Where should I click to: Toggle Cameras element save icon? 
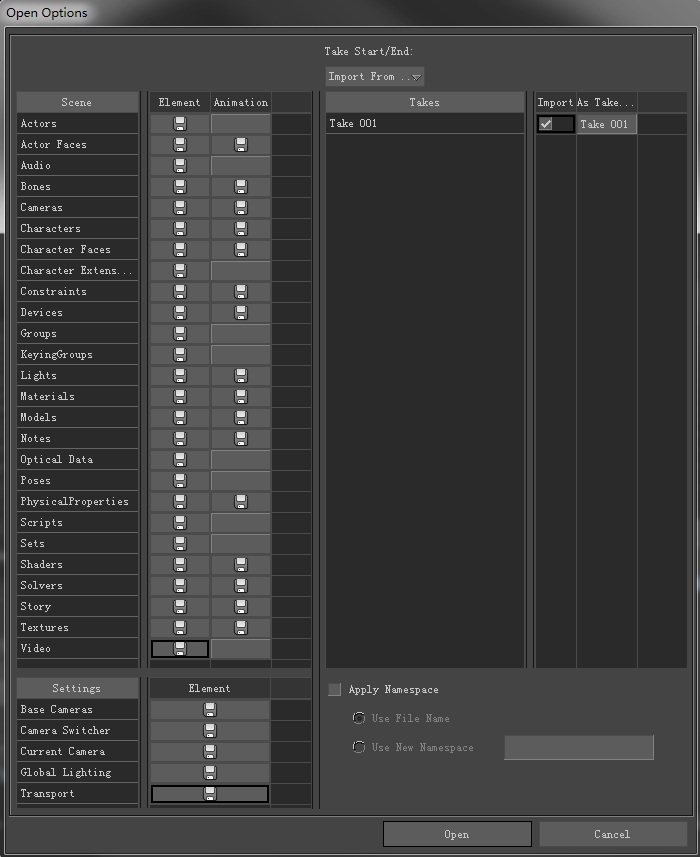[x=180, y=208]
